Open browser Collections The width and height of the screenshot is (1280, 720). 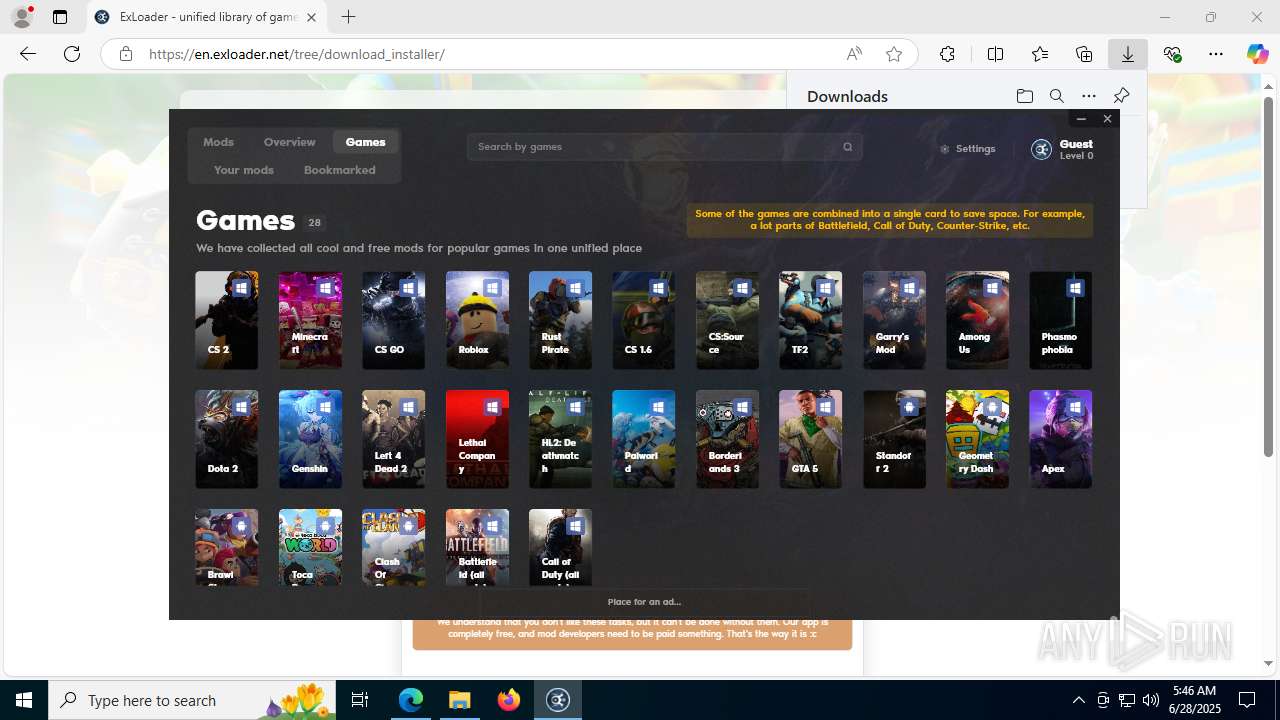(x=1084, y=54)
